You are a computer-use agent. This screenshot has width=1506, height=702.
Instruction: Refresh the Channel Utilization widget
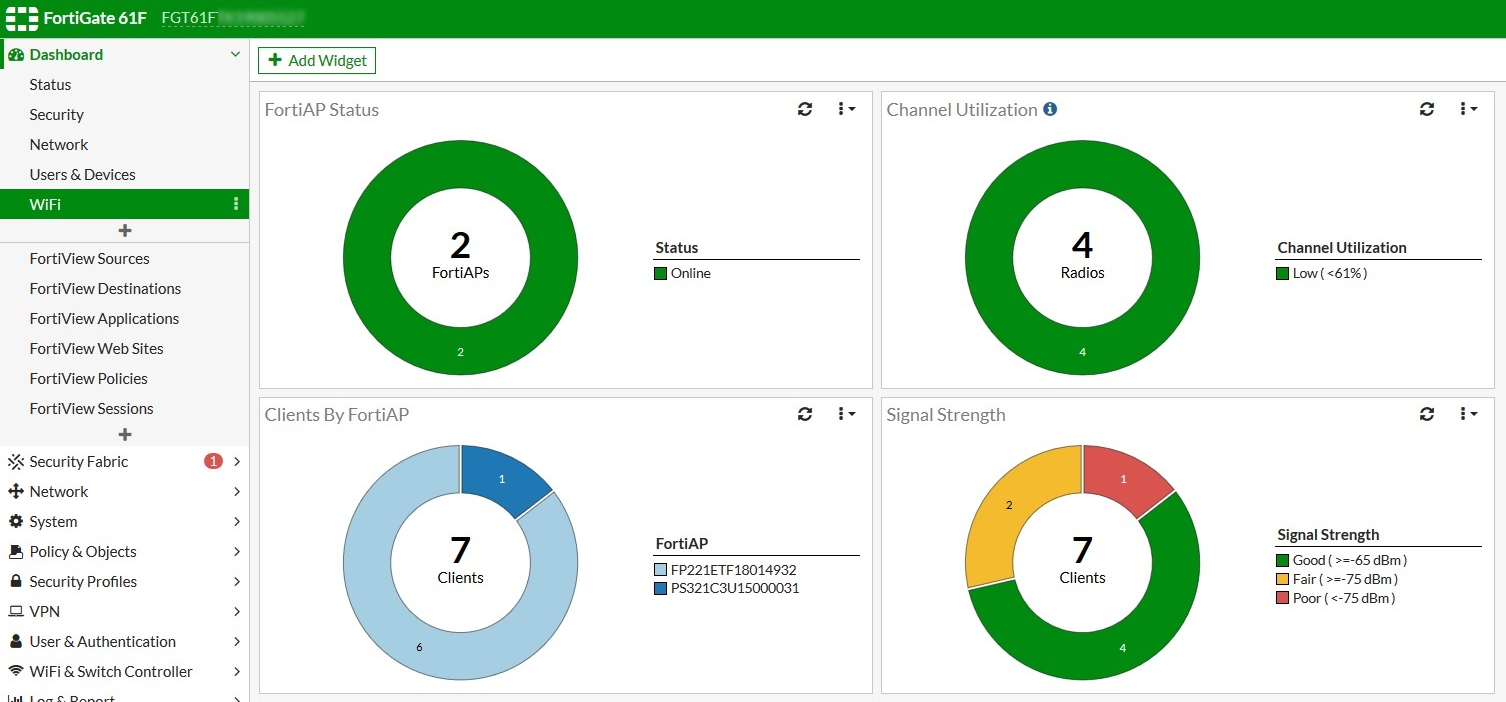tap(1427, 109)
